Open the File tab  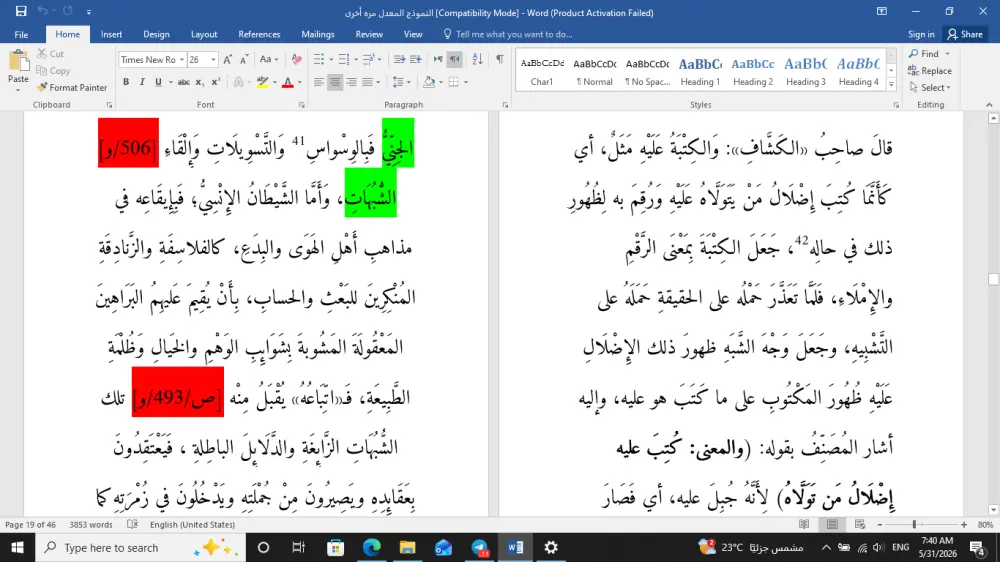(x=21, y=34)
